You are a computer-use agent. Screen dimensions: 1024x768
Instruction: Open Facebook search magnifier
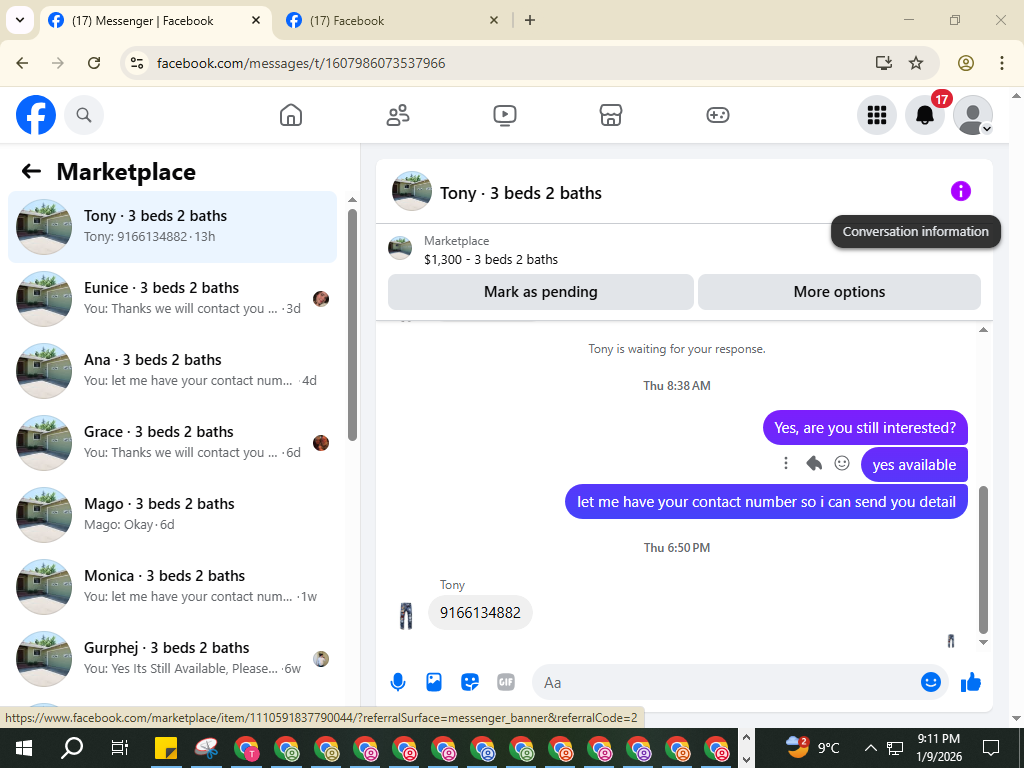[84, 115]
